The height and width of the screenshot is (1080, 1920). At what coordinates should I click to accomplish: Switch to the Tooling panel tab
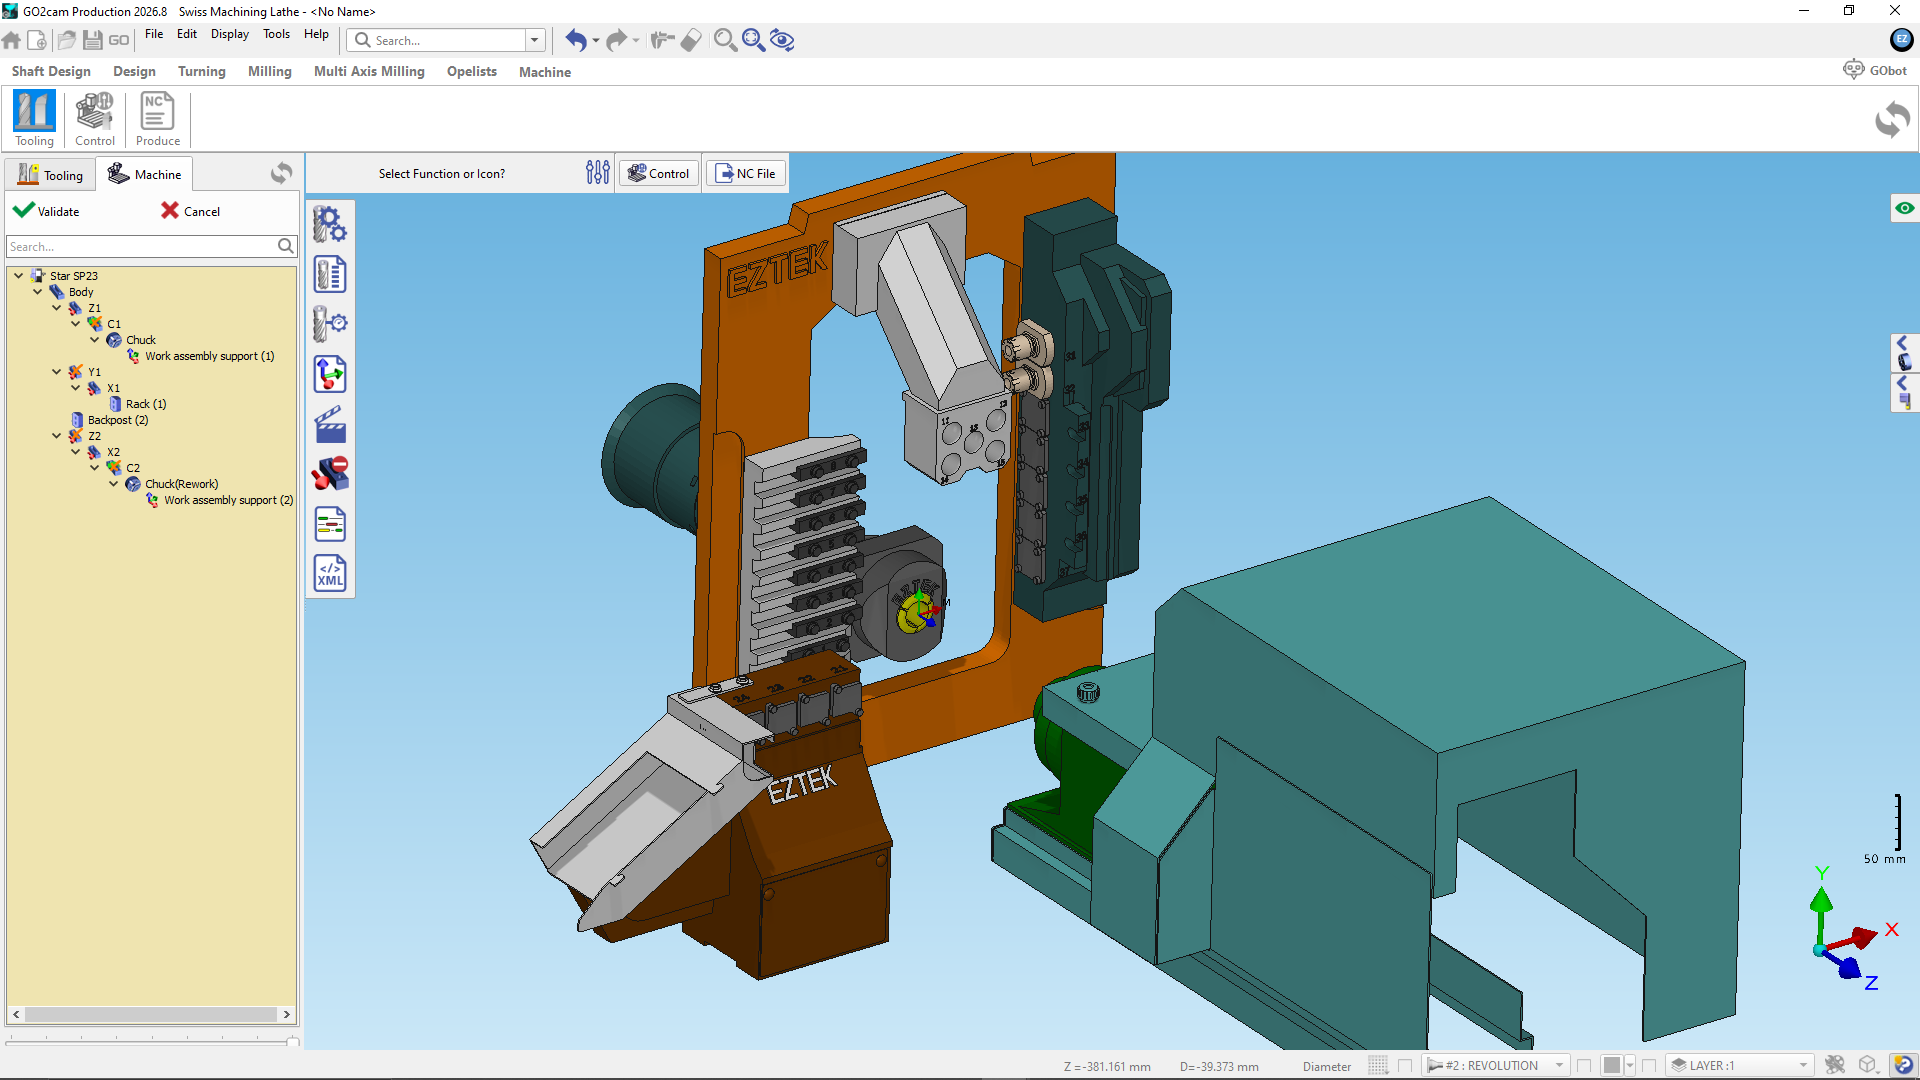50,174
